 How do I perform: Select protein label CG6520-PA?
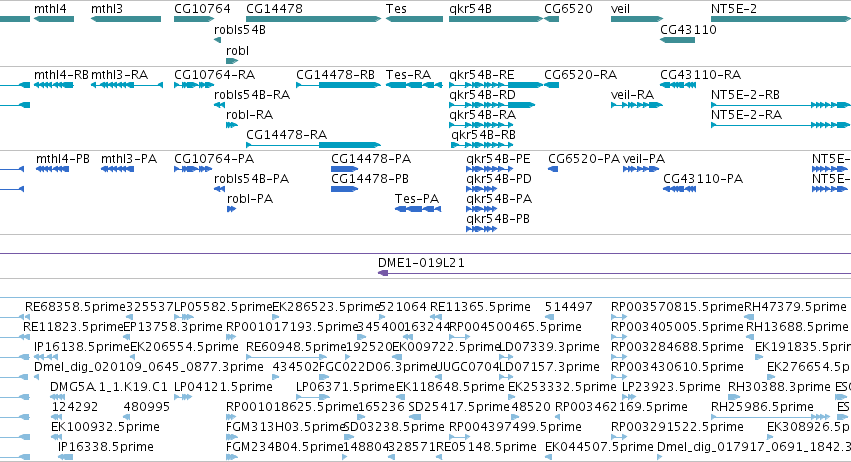tap(584, 159)
